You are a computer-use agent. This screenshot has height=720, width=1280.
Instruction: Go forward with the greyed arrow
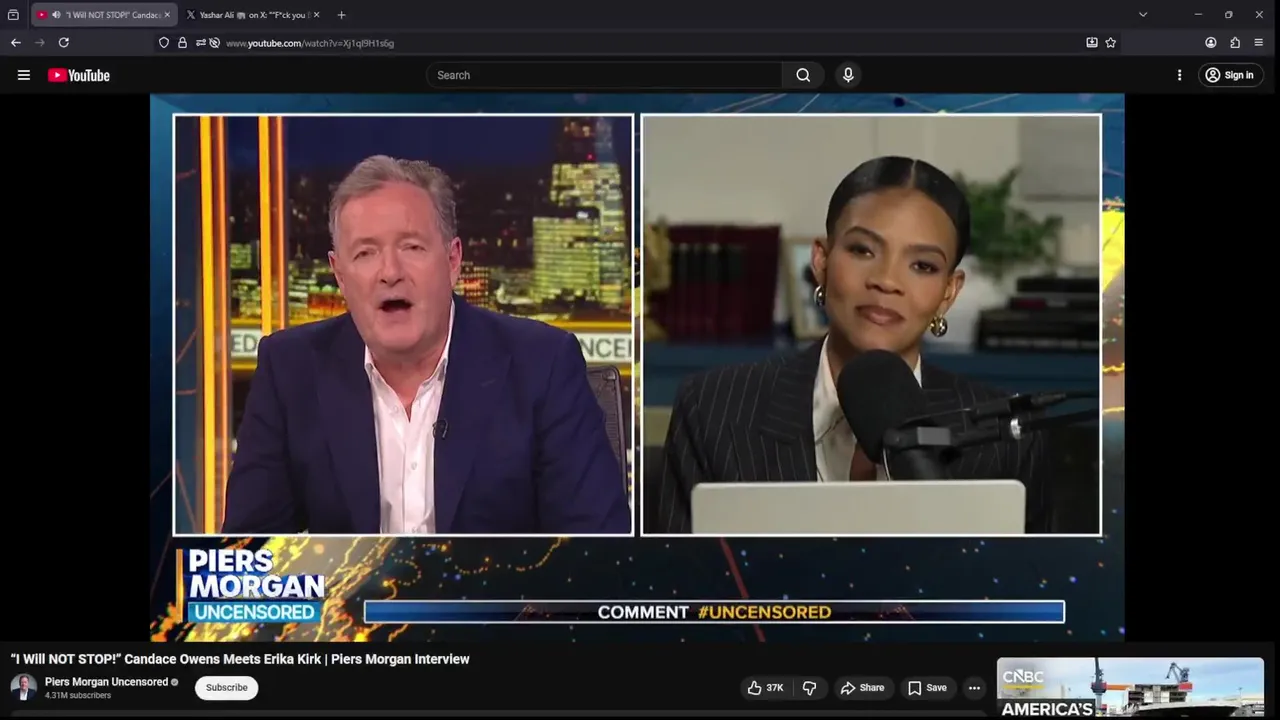(x=39, y=43)
